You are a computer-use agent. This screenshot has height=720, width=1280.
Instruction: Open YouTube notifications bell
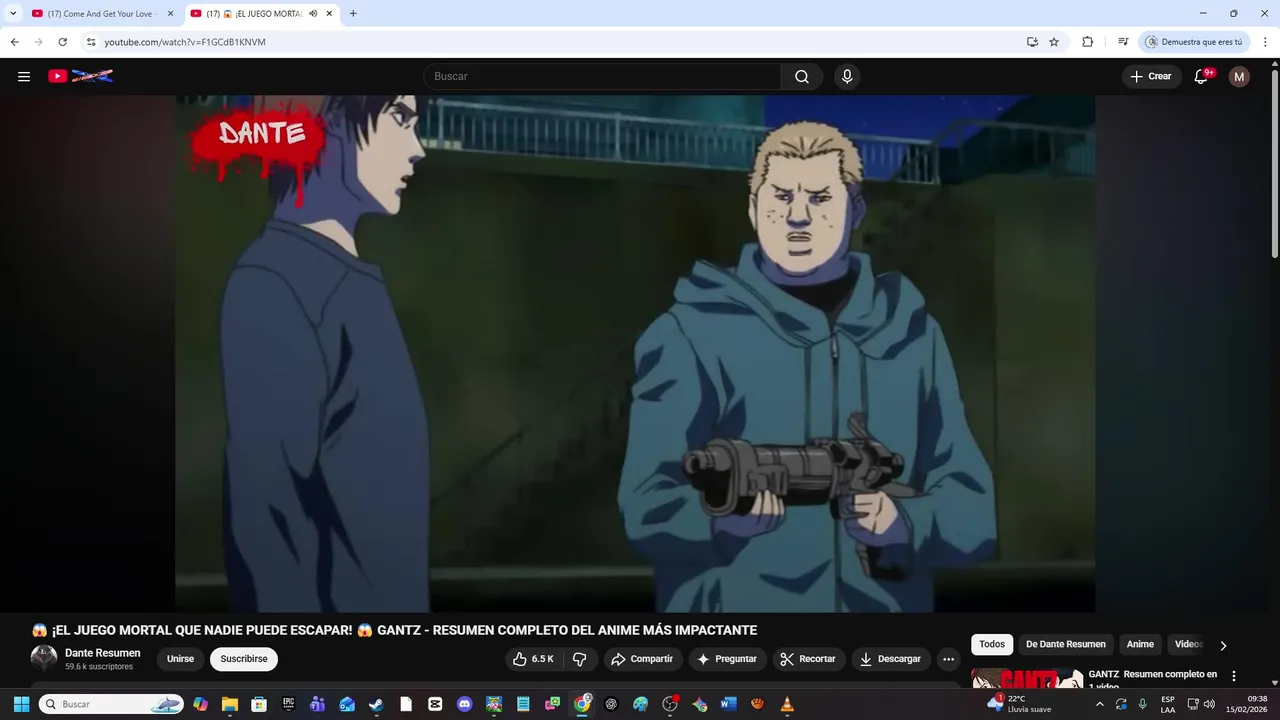click(x=1202, y=76)
